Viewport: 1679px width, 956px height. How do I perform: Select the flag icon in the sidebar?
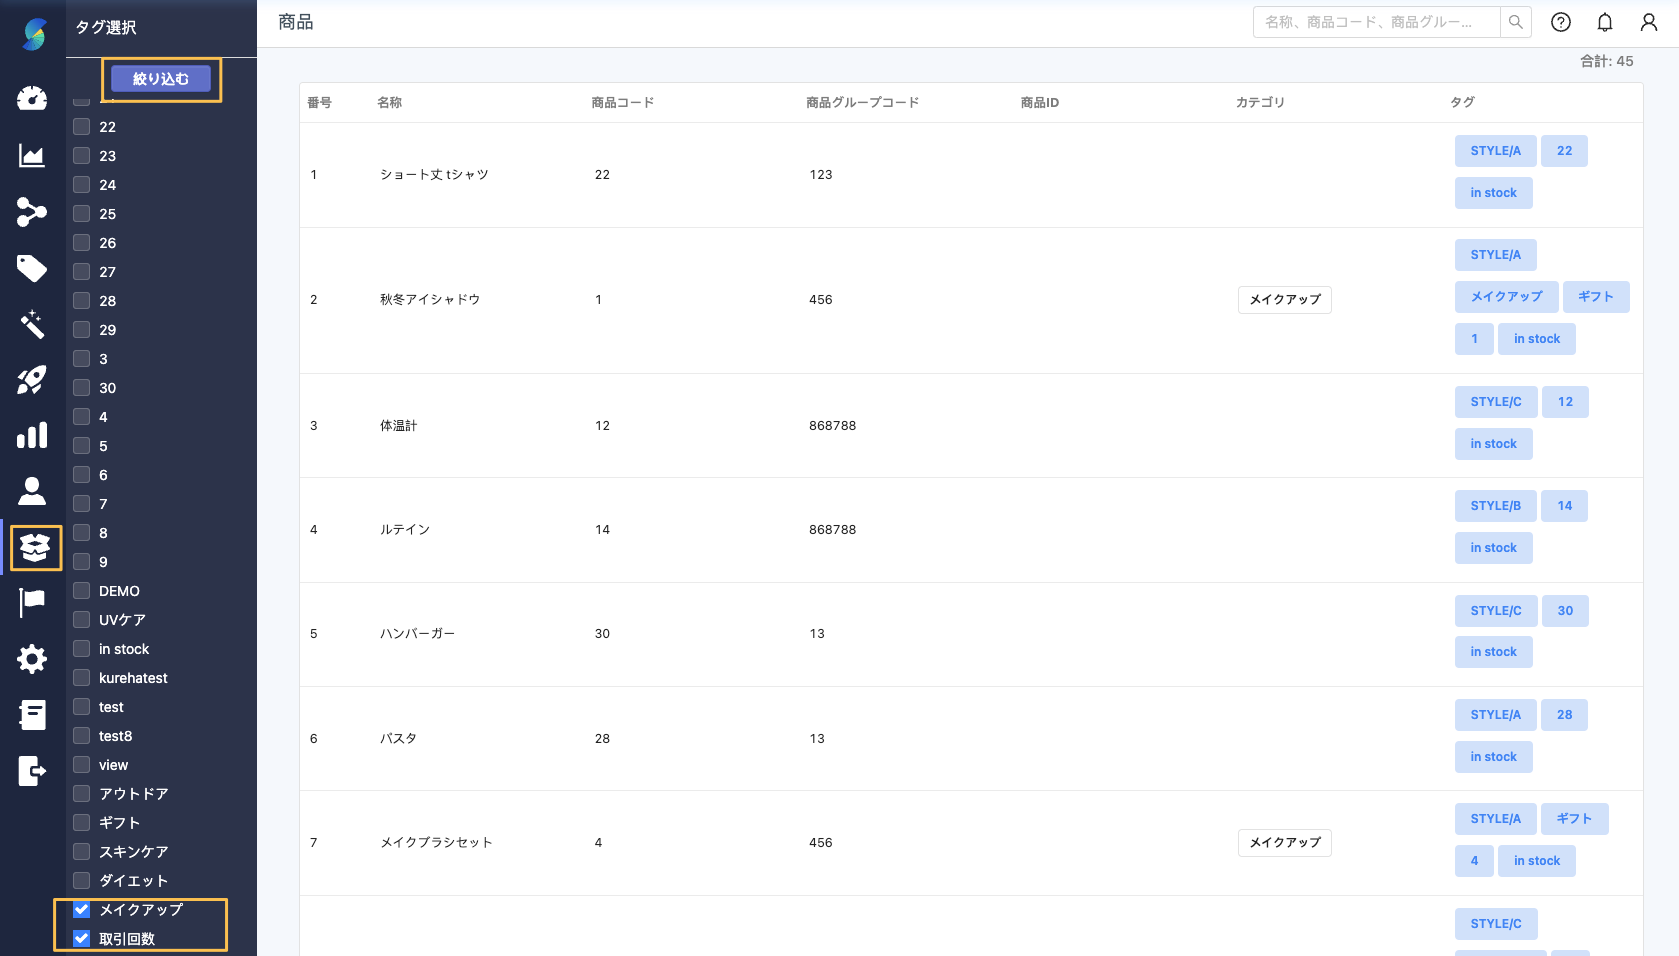tap(33, 602)
